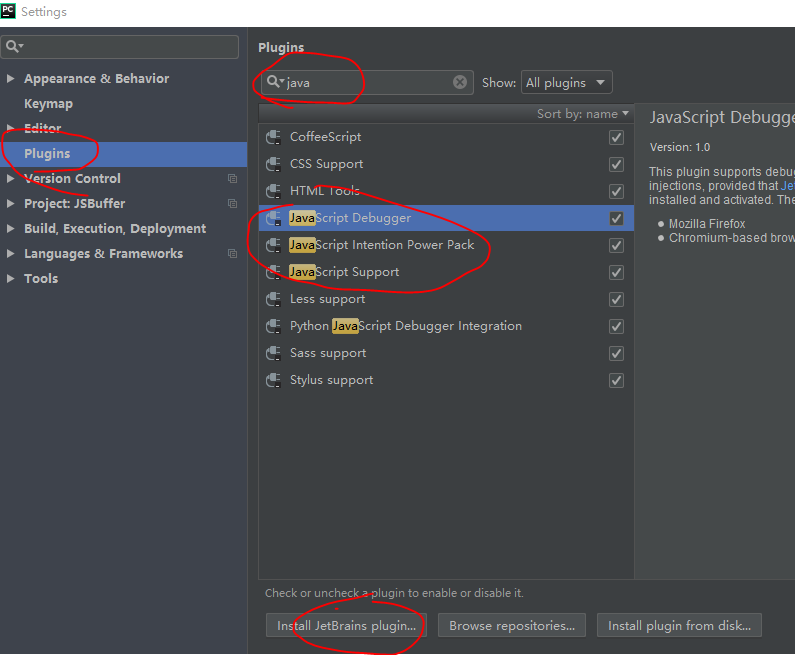Viewport: 795px width, 655px height.
Task: Select the Stylus support row
Action: (x=446, y=380)
